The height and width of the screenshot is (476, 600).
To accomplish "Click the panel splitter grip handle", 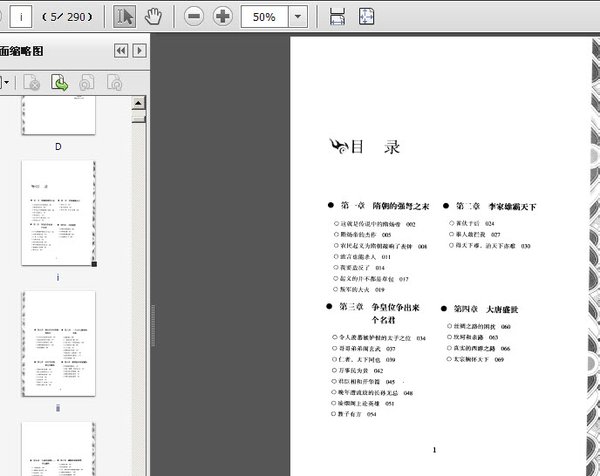I will pyautogui.click(x=153, y=326).
